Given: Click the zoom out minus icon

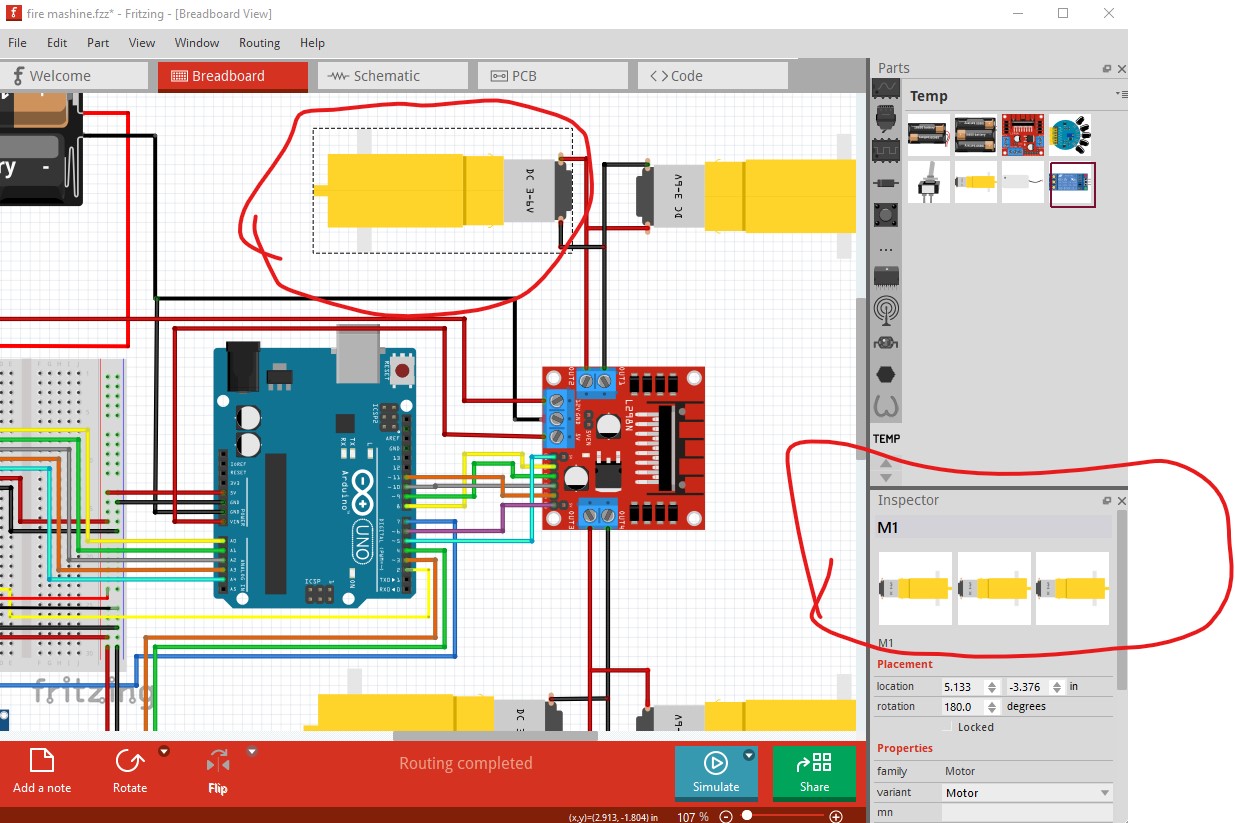Looking at the screenshot, I should click(726, 816).
